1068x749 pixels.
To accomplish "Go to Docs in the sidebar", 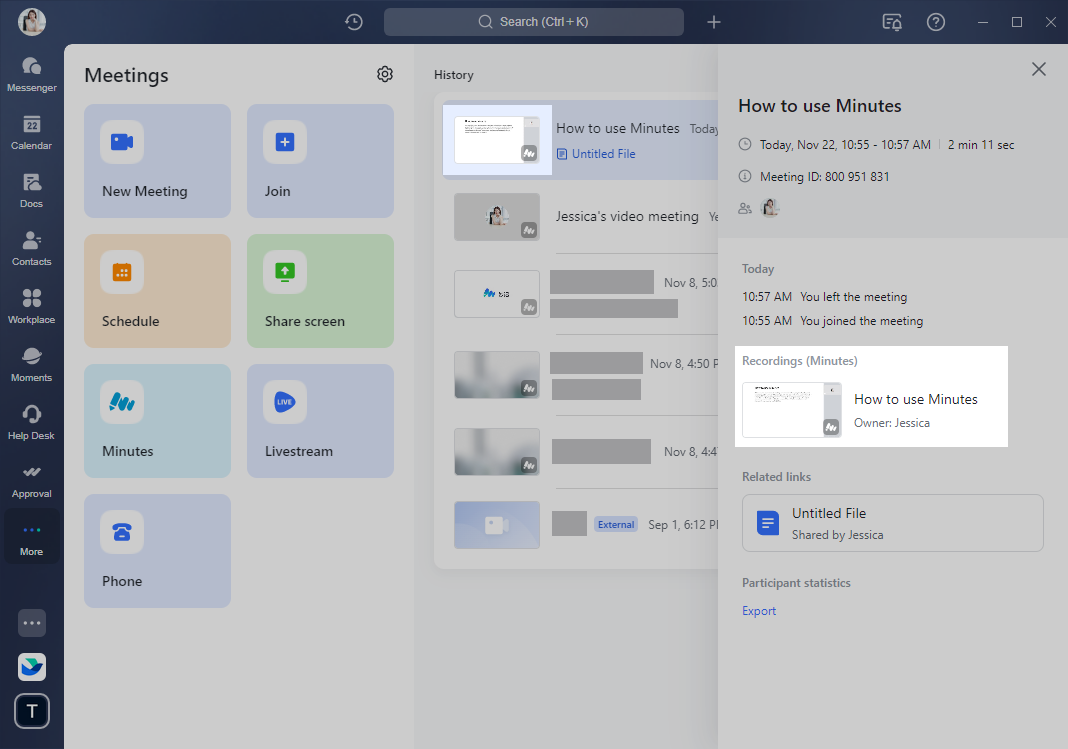I will coord(31,190).
